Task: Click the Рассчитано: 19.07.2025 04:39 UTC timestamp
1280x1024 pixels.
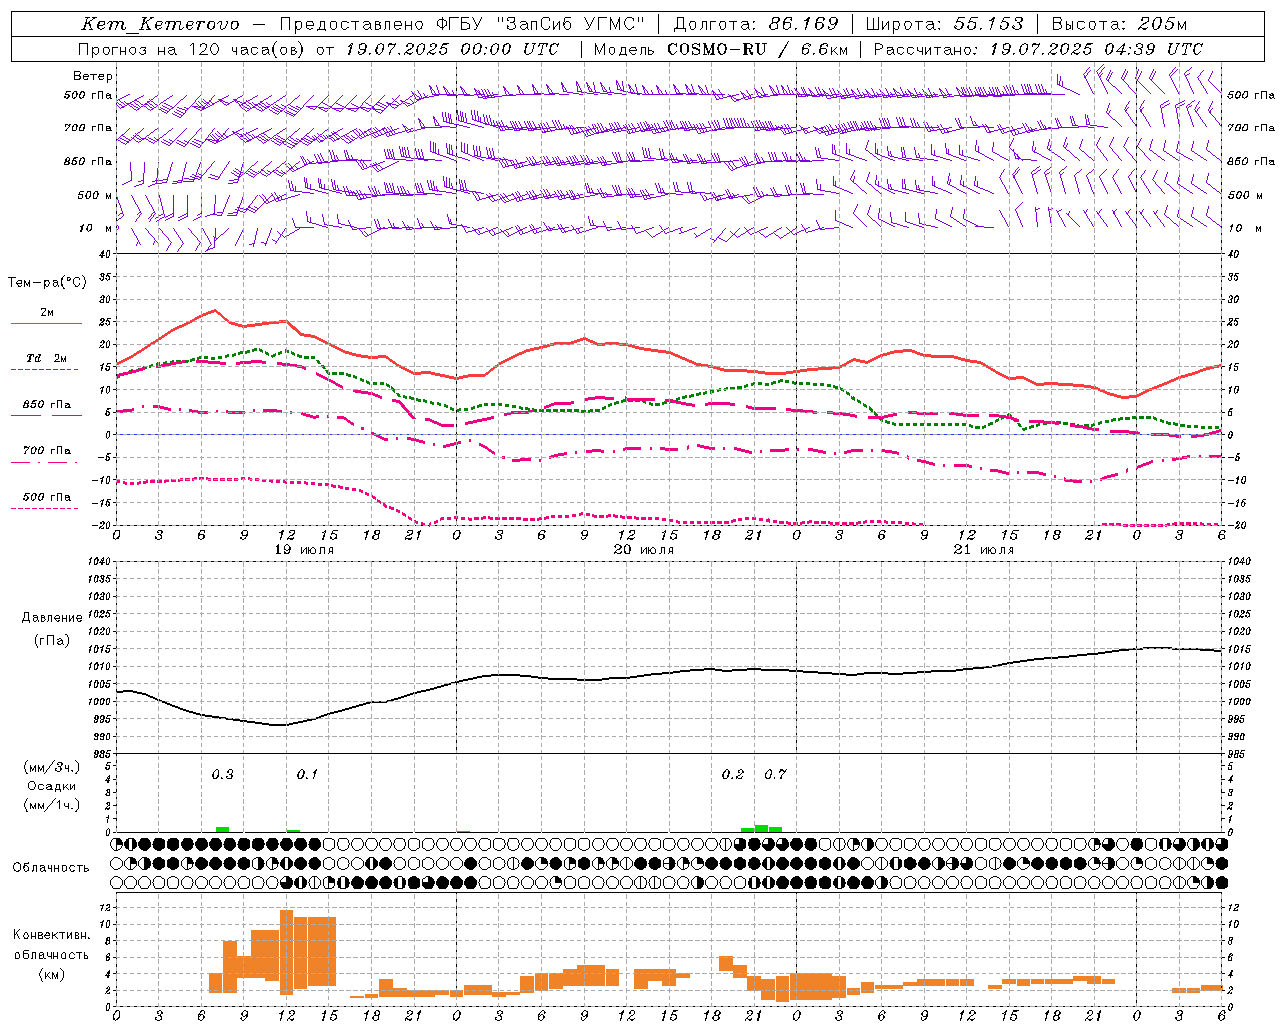Action: (x=1038, y=49)
